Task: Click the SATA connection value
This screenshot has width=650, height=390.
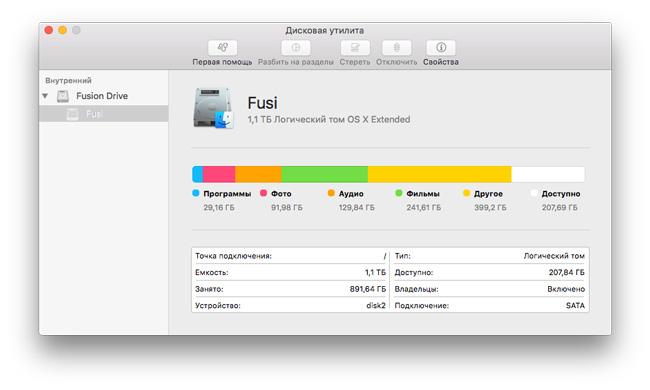Action: [x=575, y=305]
